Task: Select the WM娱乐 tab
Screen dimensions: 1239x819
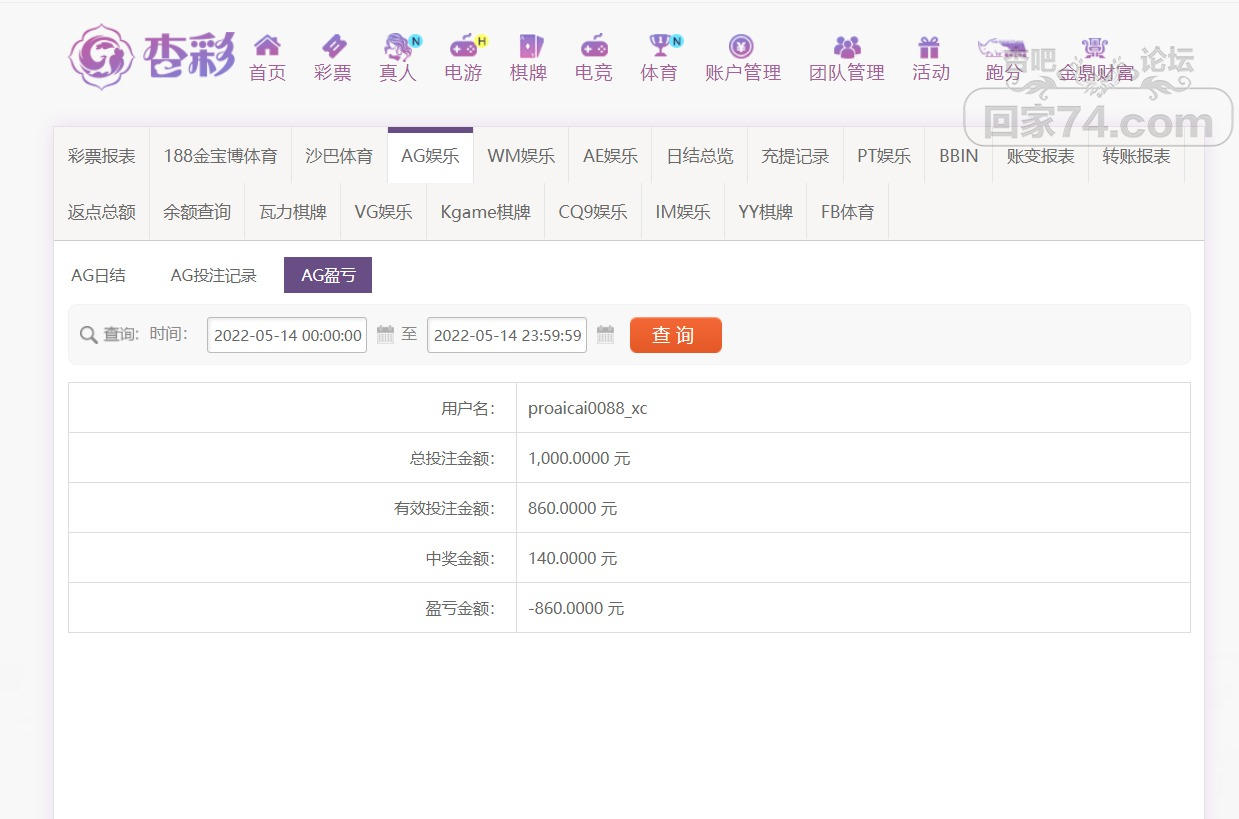Action: (x=520, y=156)
